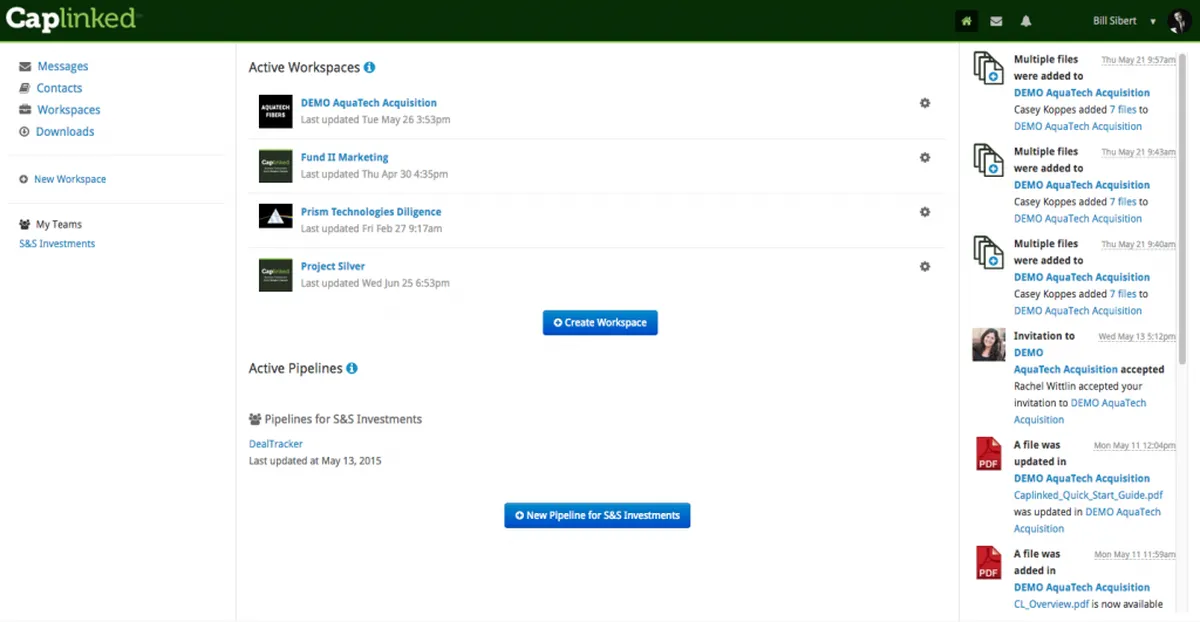Click the Project Silver thumbnail

(x=275, y=275)
